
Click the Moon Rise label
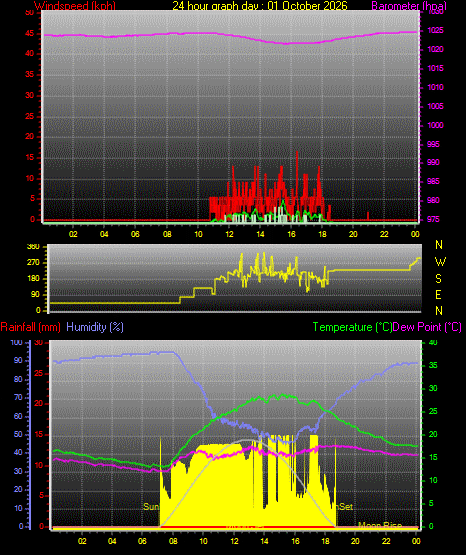(380, 526)
